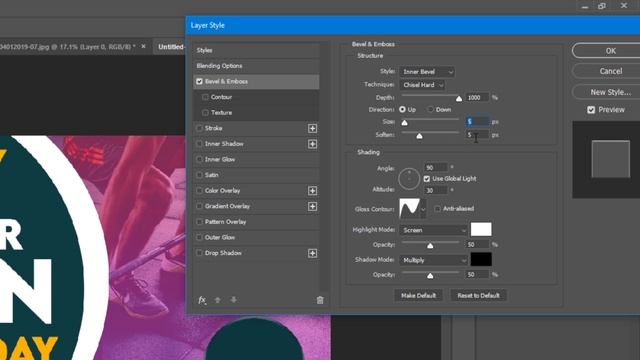Enable the Inner Shadow checkbox
Image resolution: width=640 pixels, height=360 pixels.
click(x=199, y=144)
